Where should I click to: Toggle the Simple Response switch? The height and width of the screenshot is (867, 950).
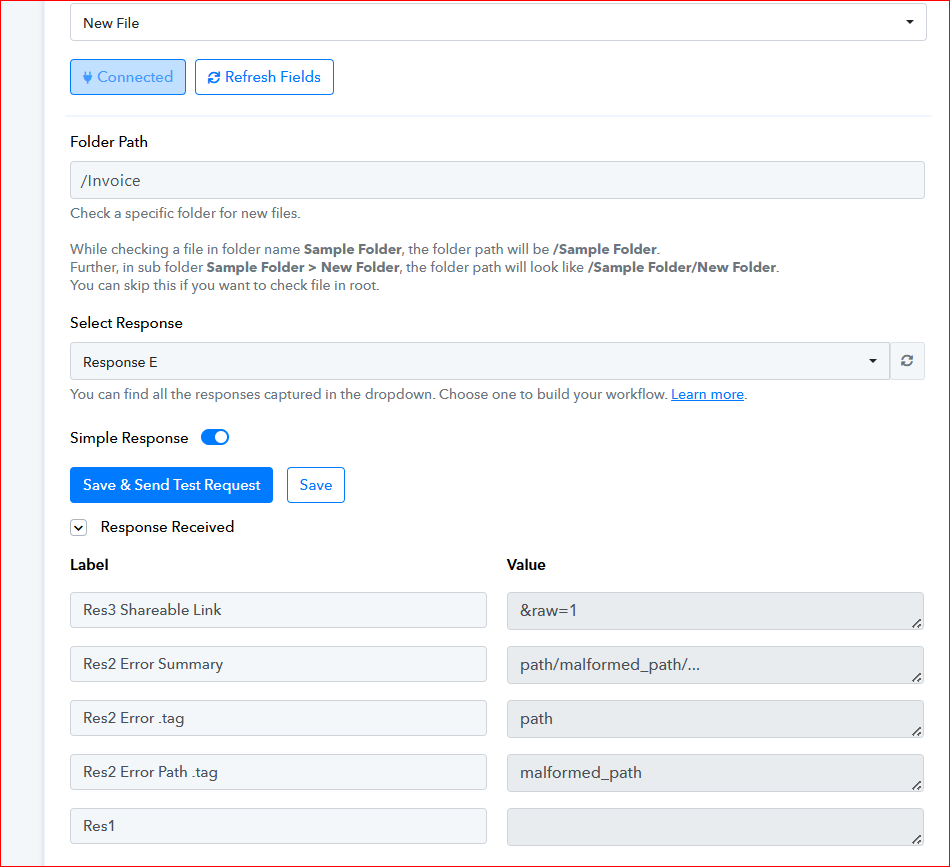click(215, 438)
